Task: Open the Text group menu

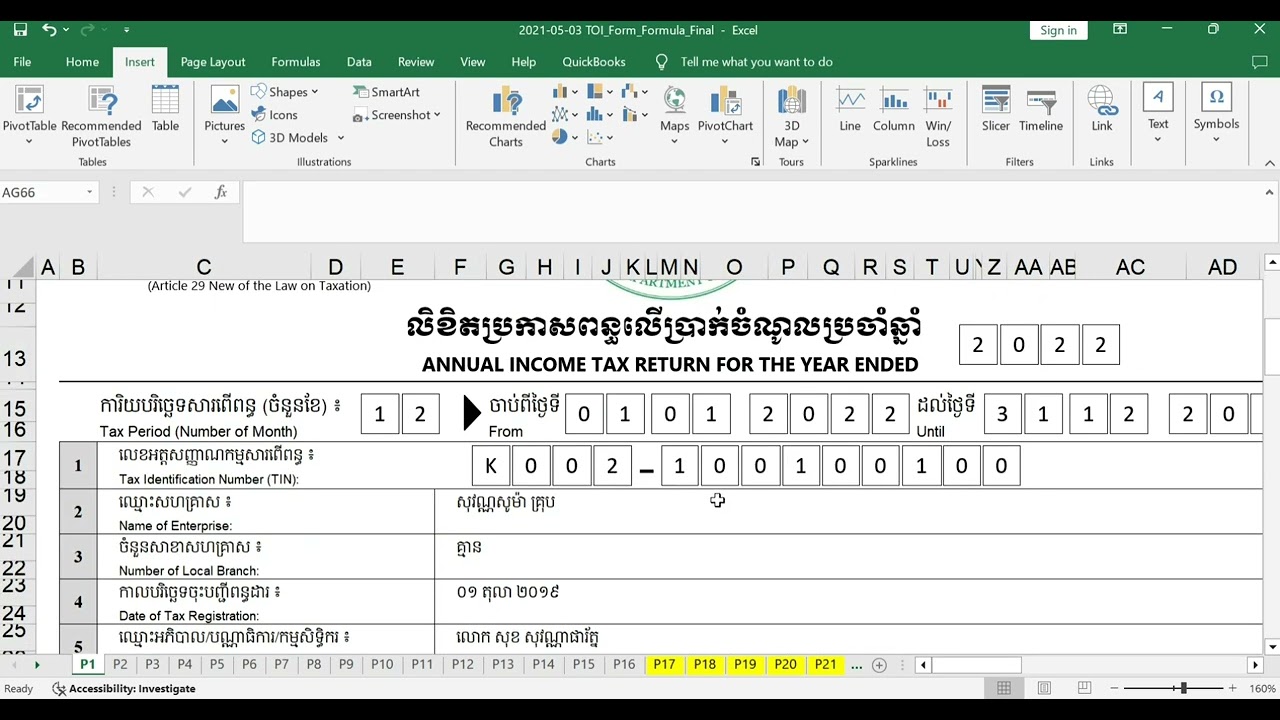Action: pyautogui.click(x=1158, y=114)
